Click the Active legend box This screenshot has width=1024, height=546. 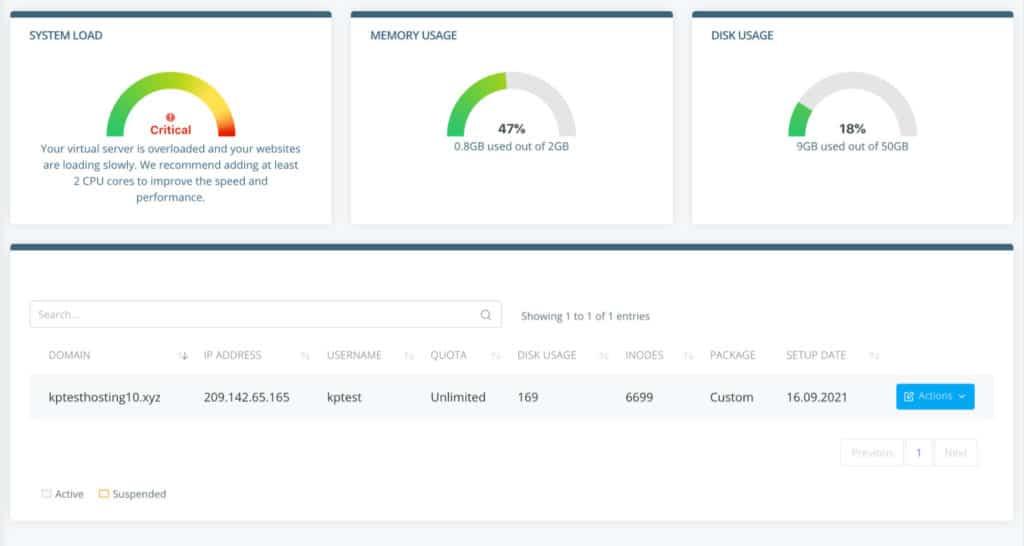coord(46,494)
